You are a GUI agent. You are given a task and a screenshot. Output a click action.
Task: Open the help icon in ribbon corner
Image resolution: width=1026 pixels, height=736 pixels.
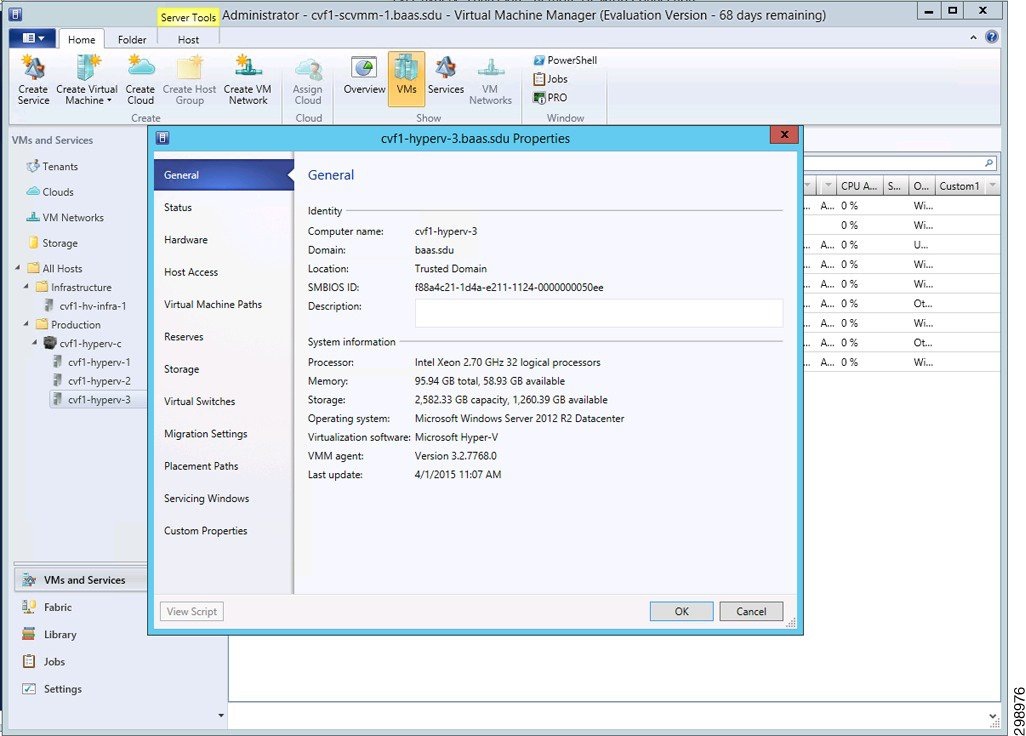[x=992, y=37]
